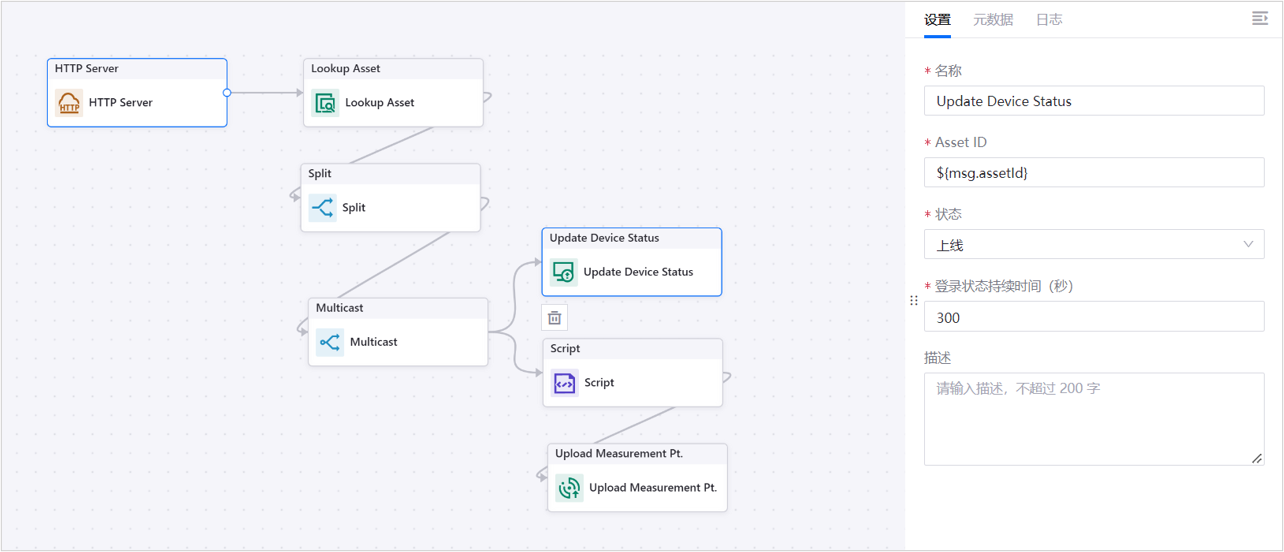Viewport: 1284px width, 552px height.
Task: Click the Upload Measurement Pt. node icon
Action: click(569, 488)
